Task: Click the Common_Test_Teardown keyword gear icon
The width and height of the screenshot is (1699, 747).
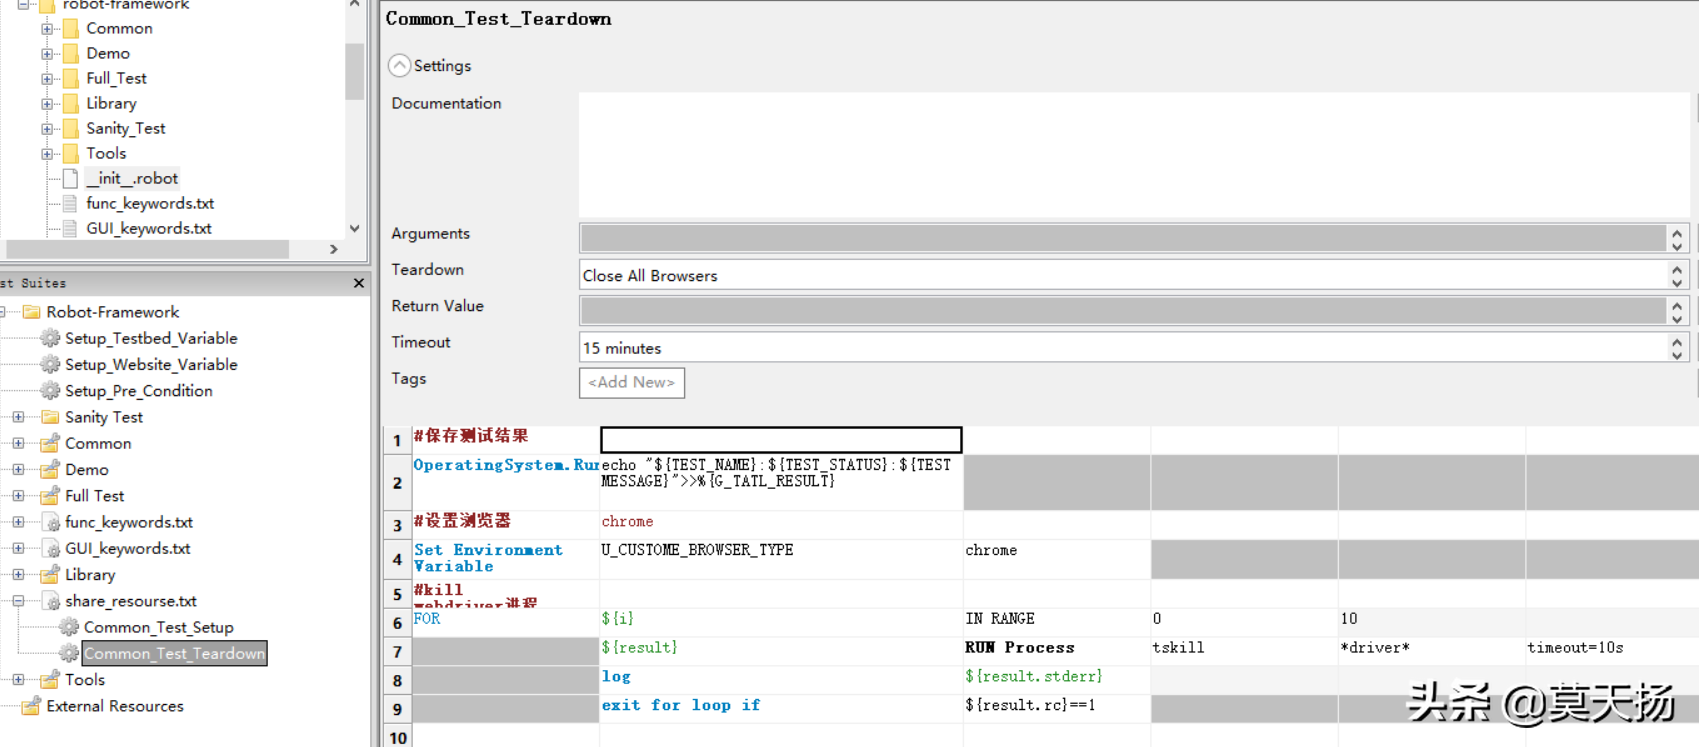Action: coord(69,653)
